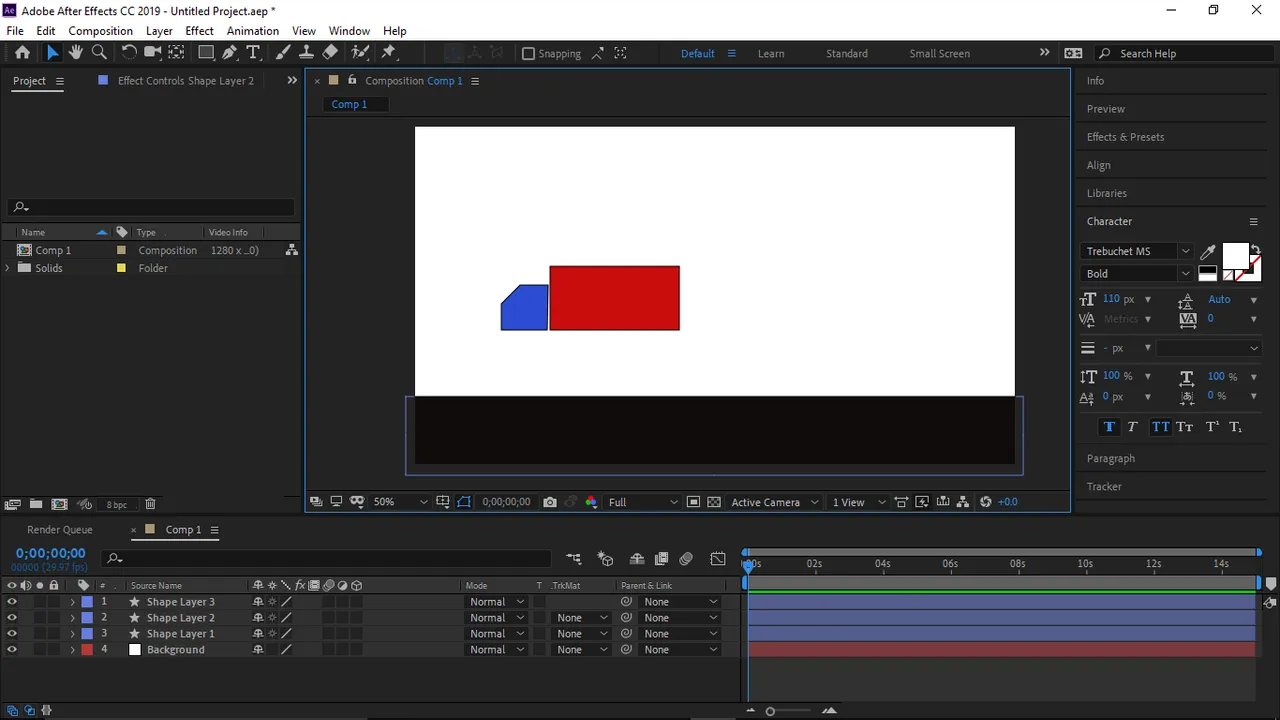Switch to the Render Queue tab
Image resolution: width=1280 pixels, height=720 pixels.
tap(60, 530)
